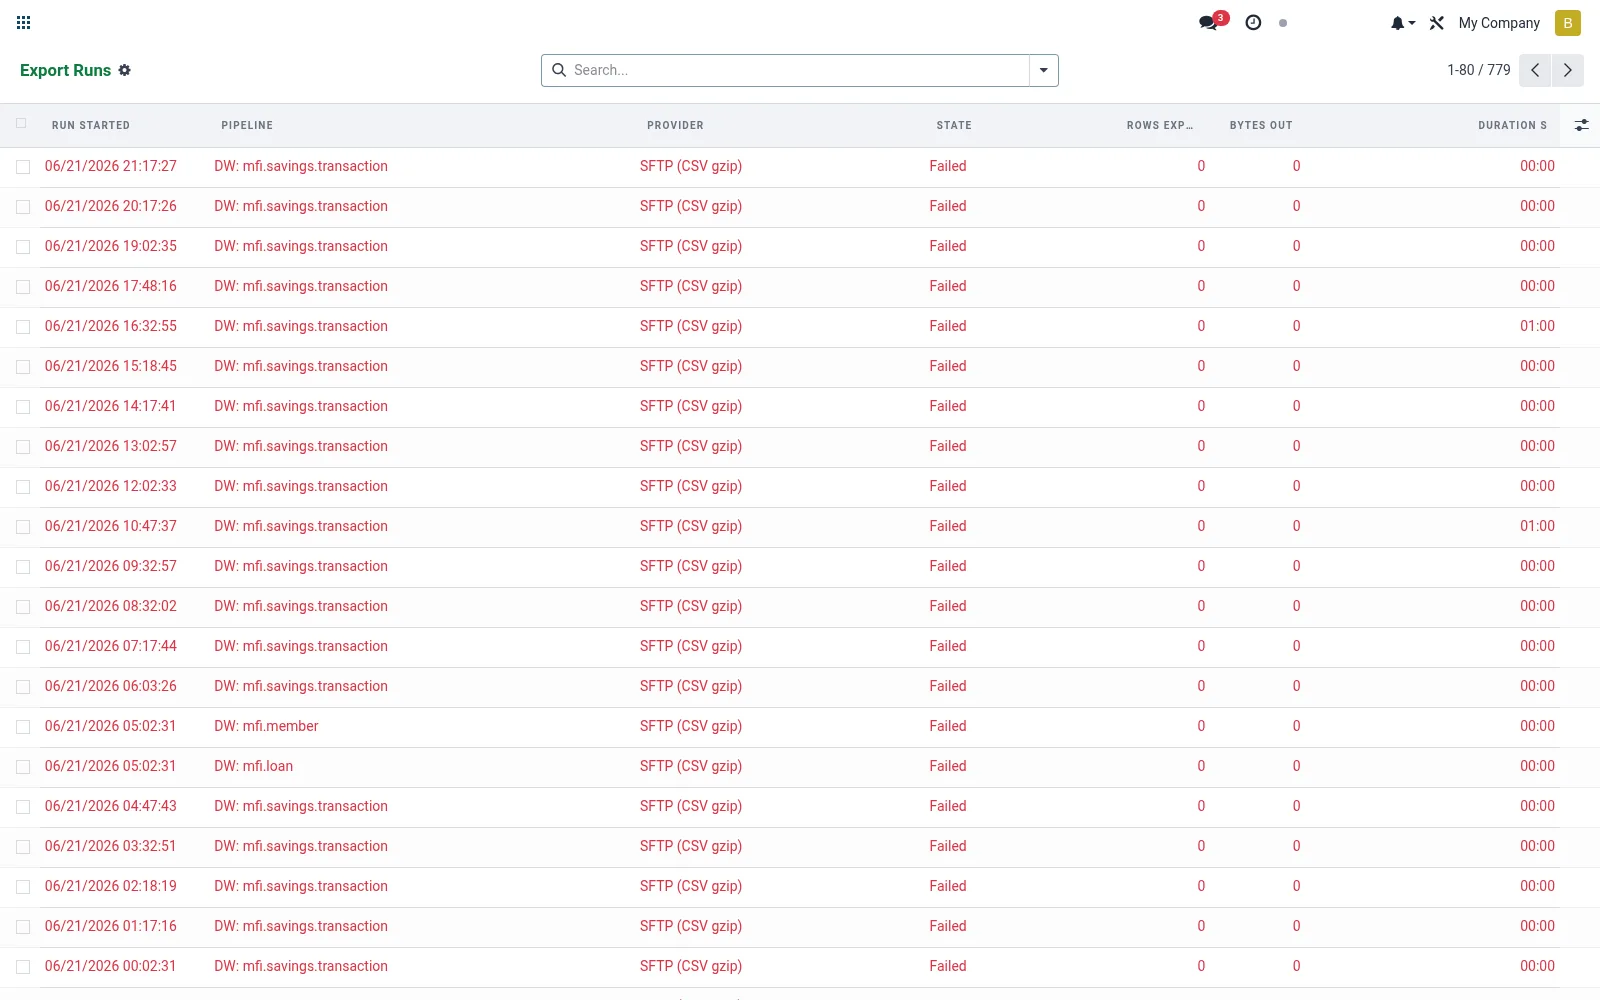Check the row for 06/21/2026 21:17:27

coord(23,167)
